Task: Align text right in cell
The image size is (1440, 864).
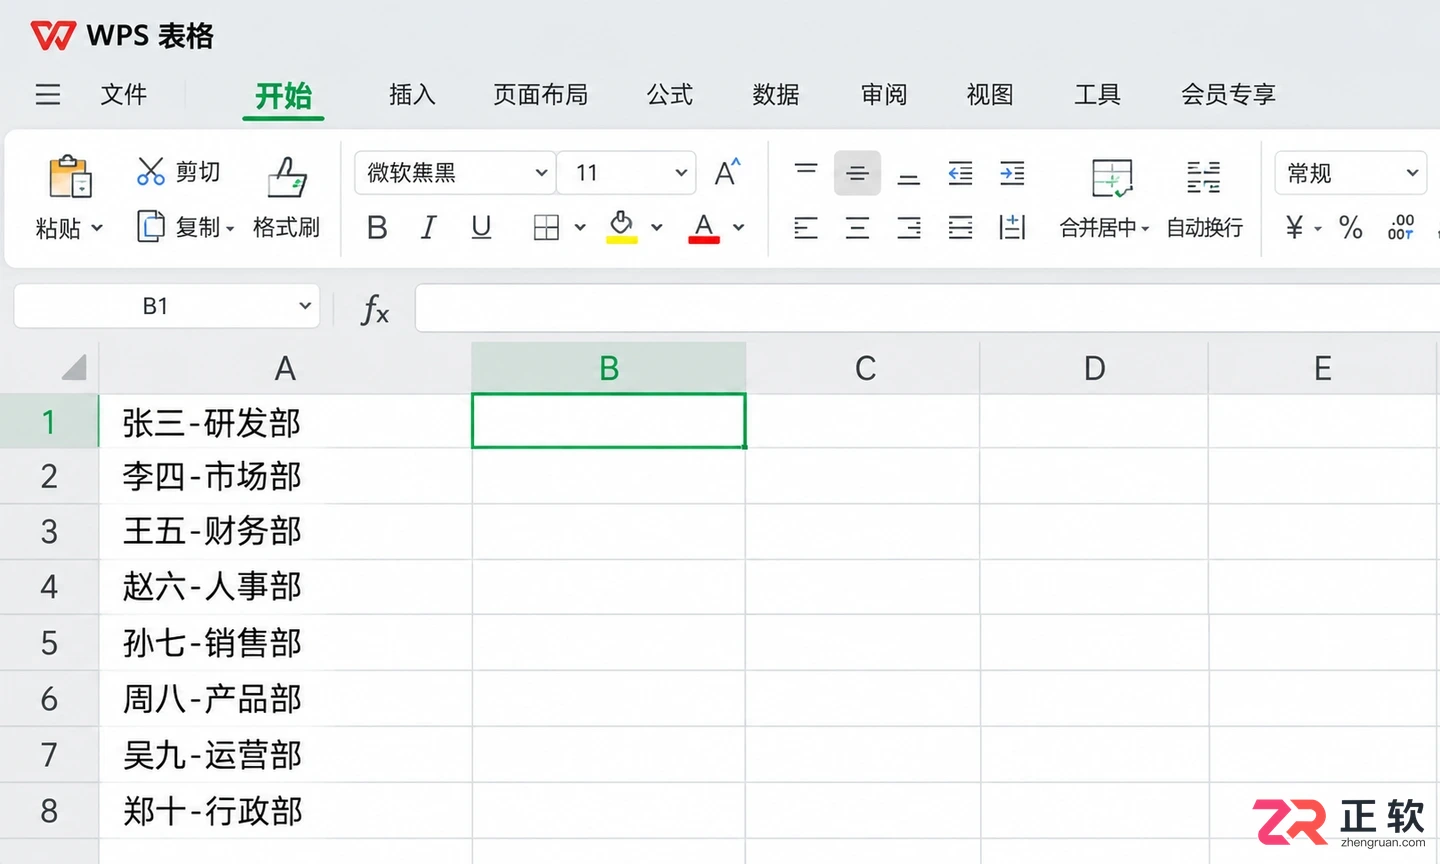Action: [909, 228]
